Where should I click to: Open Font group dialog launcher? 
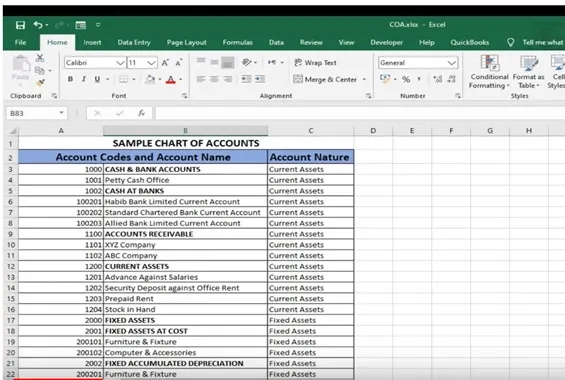[x=184, y=96]
